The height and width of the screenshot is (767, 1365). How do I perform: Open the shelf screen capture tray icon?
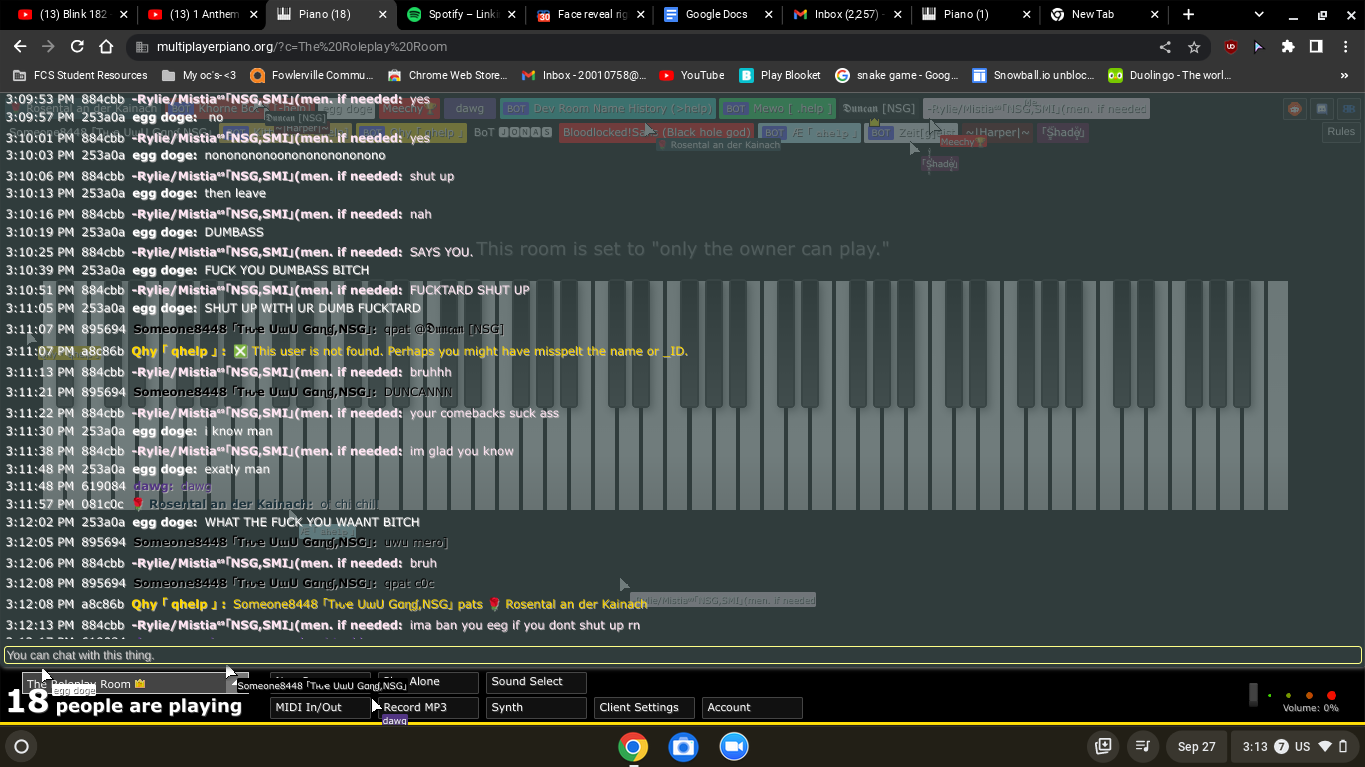[1103, 746]
